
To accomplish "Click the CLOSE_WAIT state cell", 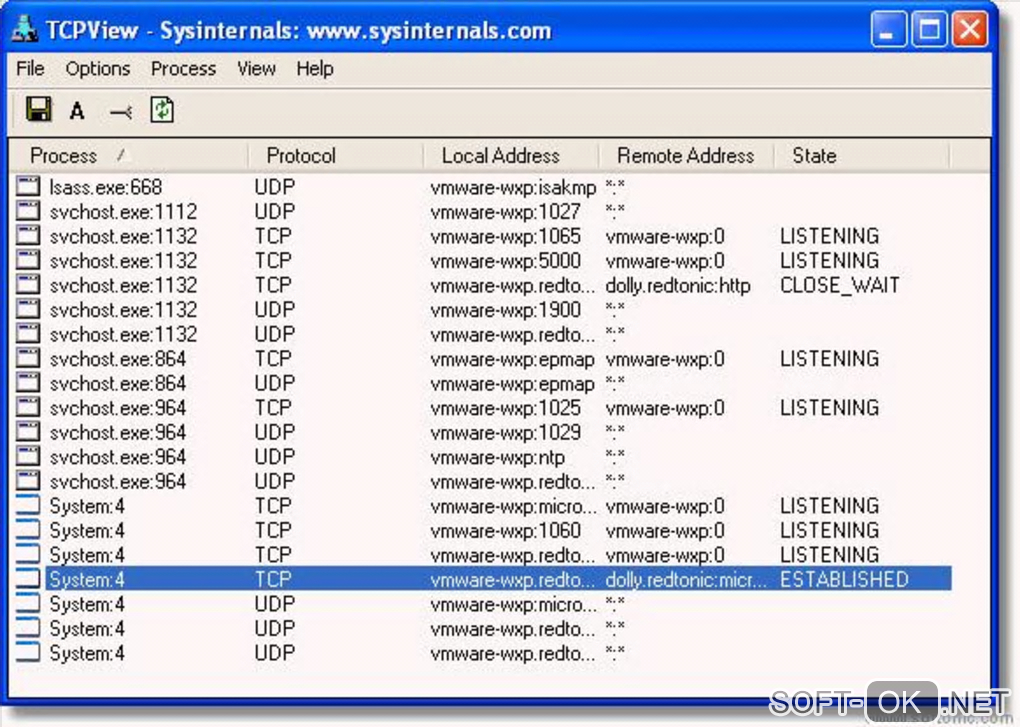I will [x=839, y=285].
